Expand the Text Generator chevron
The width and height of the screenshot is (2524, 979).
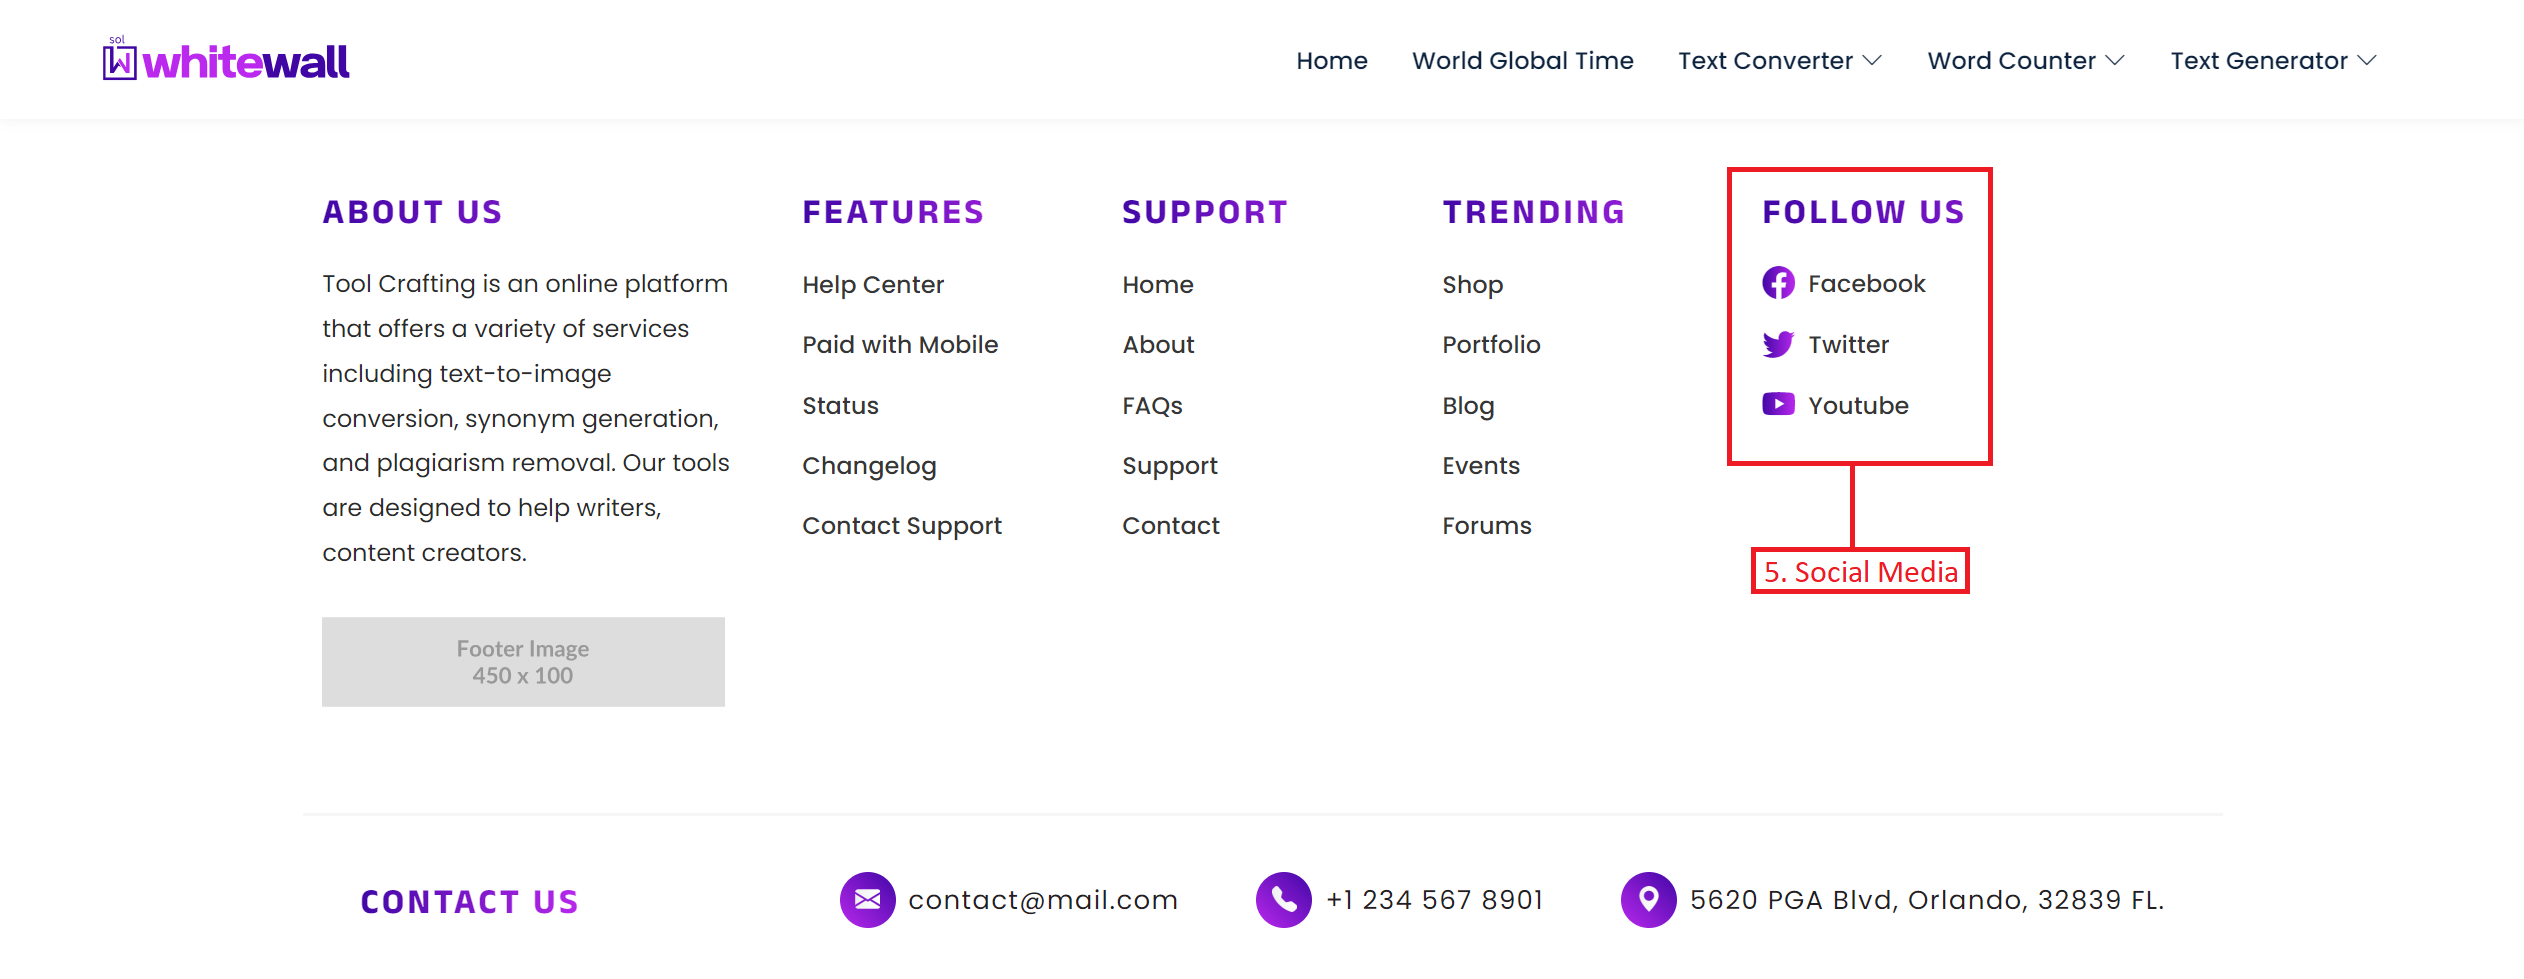pyautogui.click(x=2367, y=60)
